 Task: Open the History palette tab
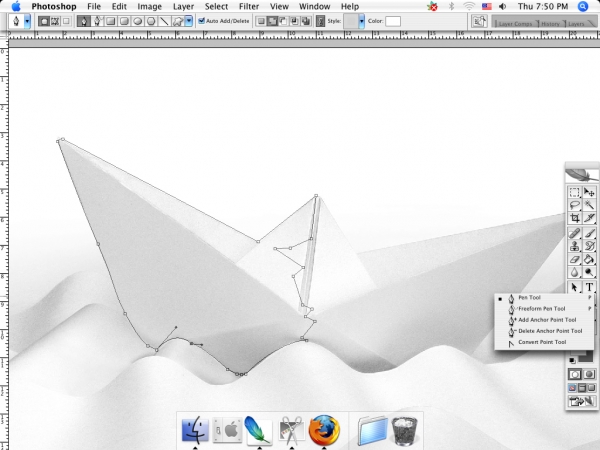[550, 23]
